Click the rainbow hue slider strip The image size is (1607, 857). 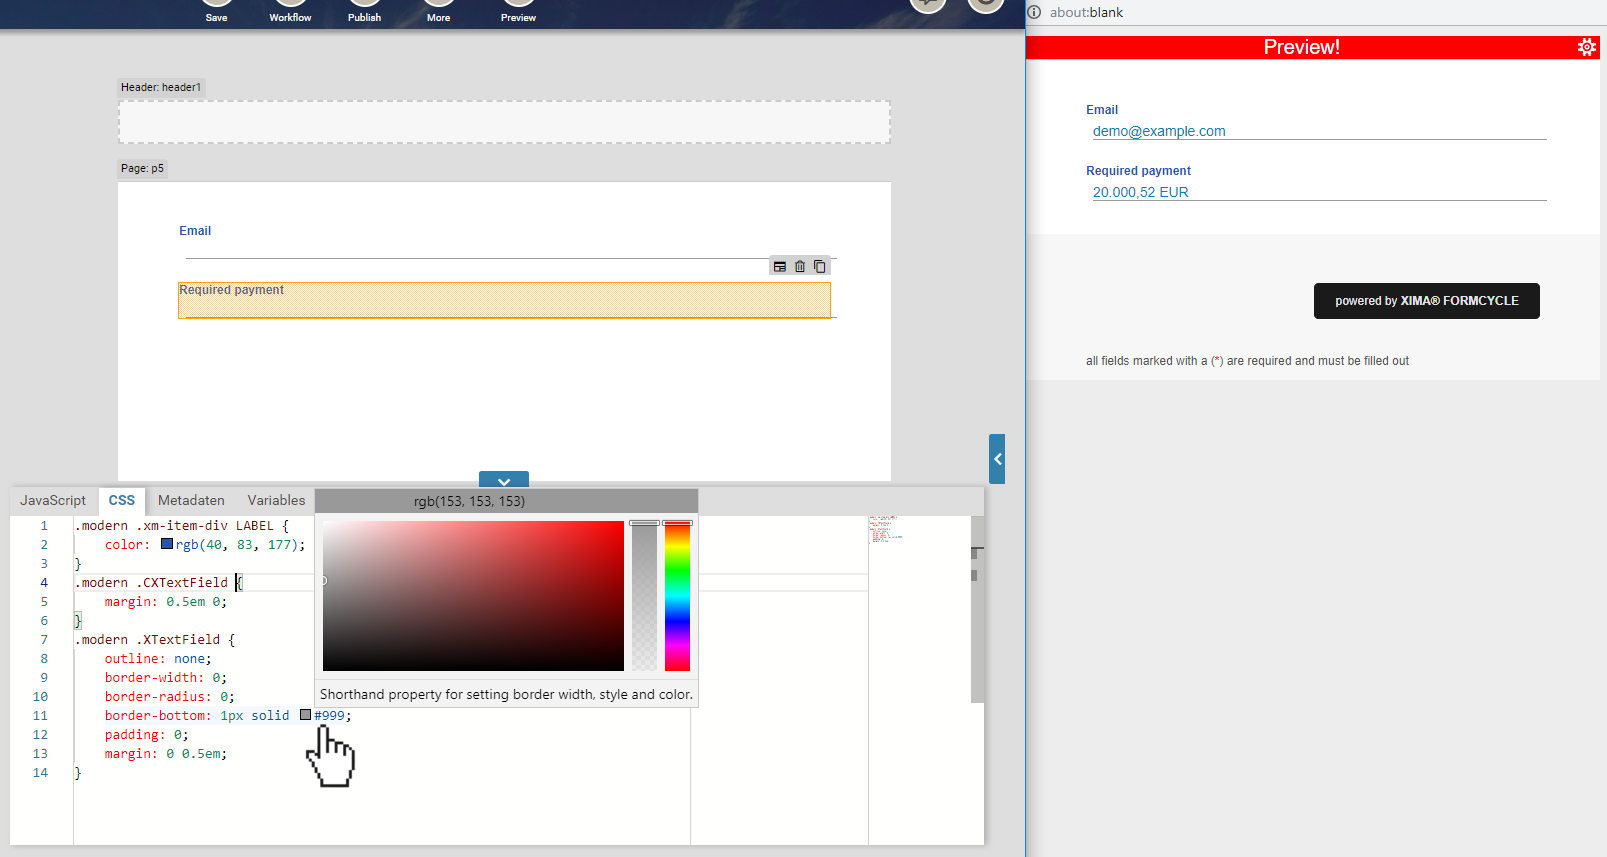677,596
